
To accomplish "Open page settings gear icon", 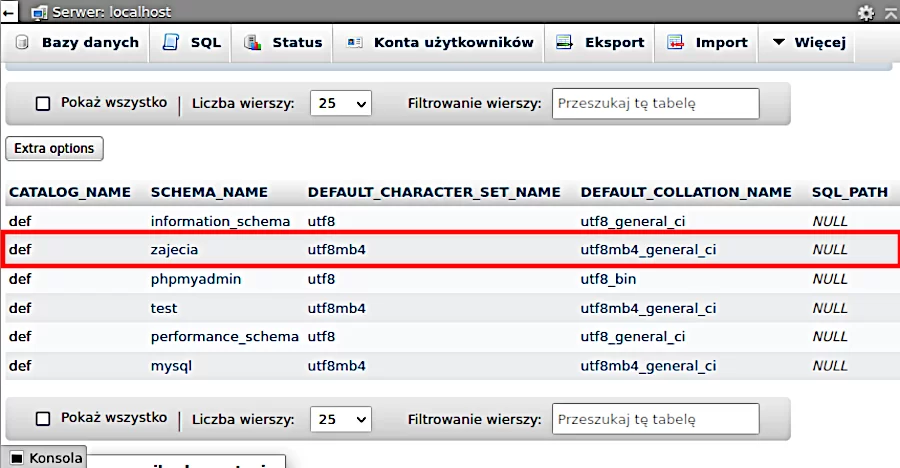I will pos(866,13).
